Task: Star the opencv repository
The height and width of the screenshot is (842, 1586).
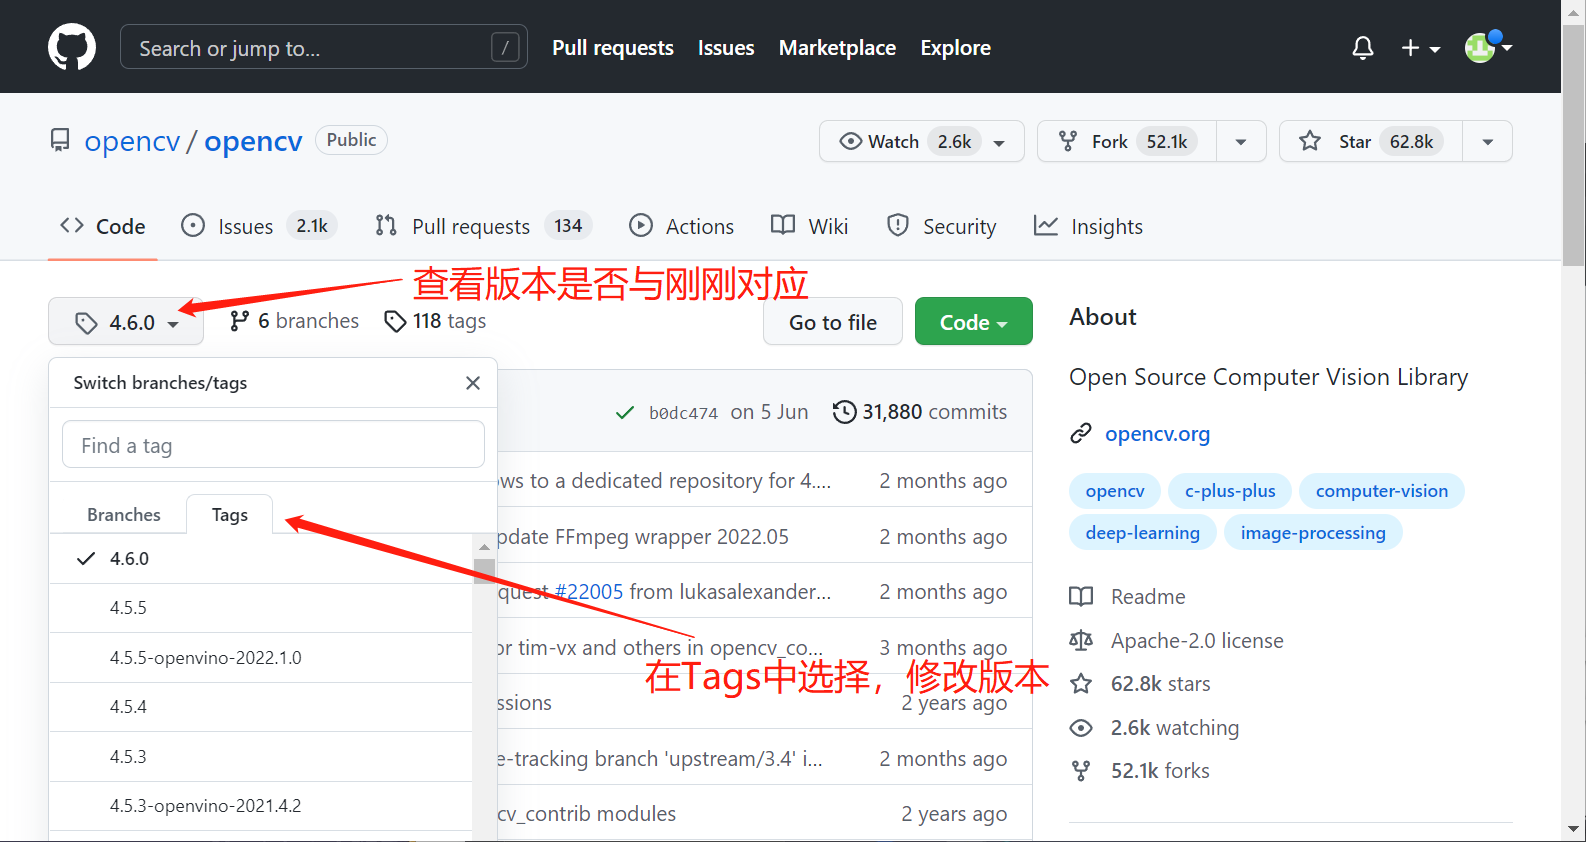Action: coord(1371,141)
